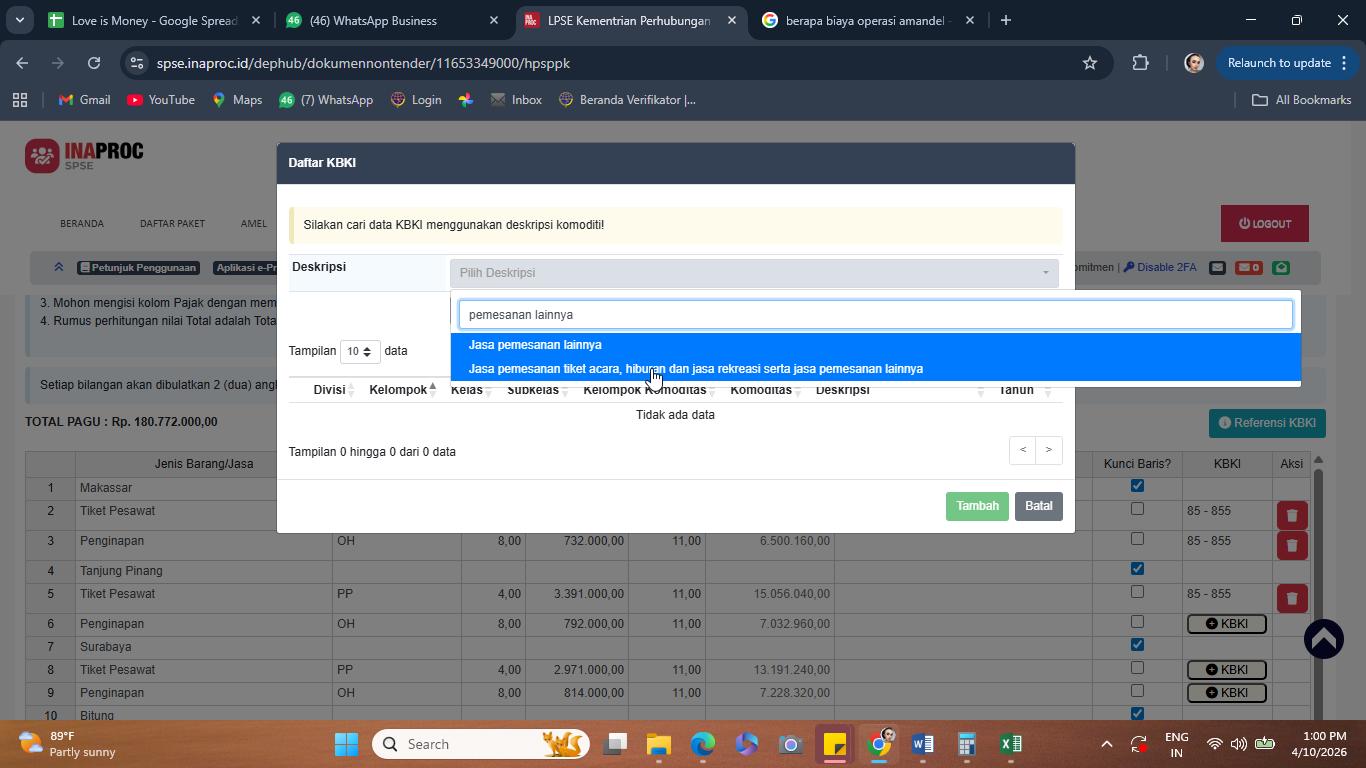Screen dimensions: 1366x768
Task: Open BERANDA in site navigation
Action: (82, 224)
